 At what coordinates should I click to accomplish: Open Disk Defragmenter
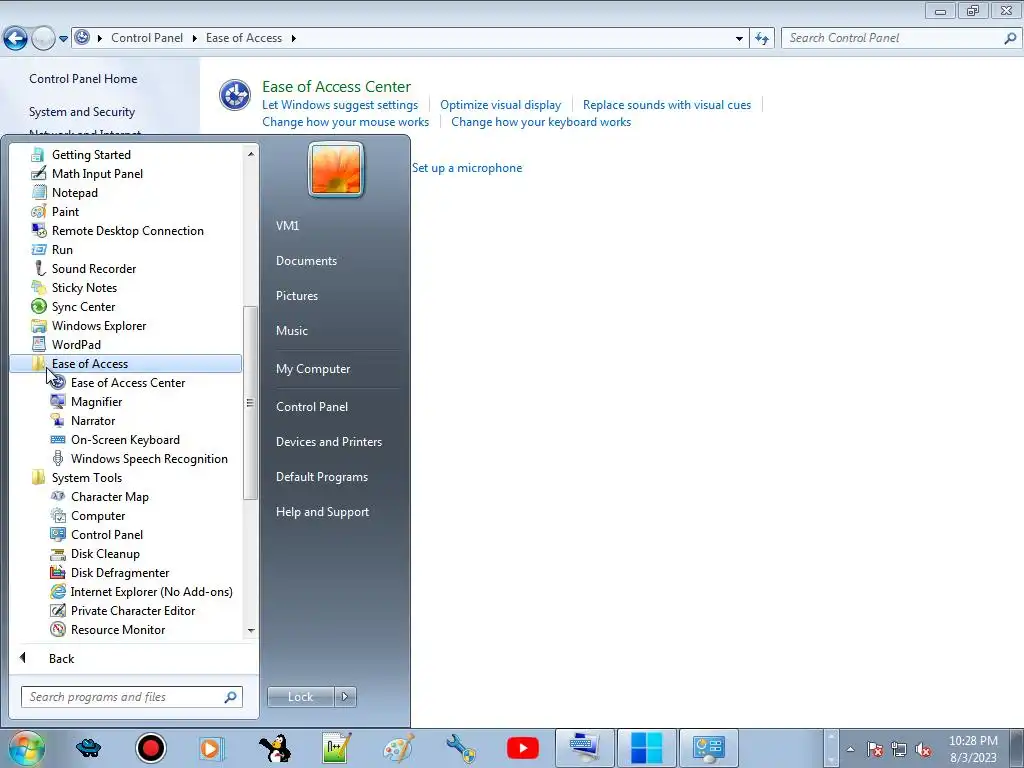(x=120, y=572)
